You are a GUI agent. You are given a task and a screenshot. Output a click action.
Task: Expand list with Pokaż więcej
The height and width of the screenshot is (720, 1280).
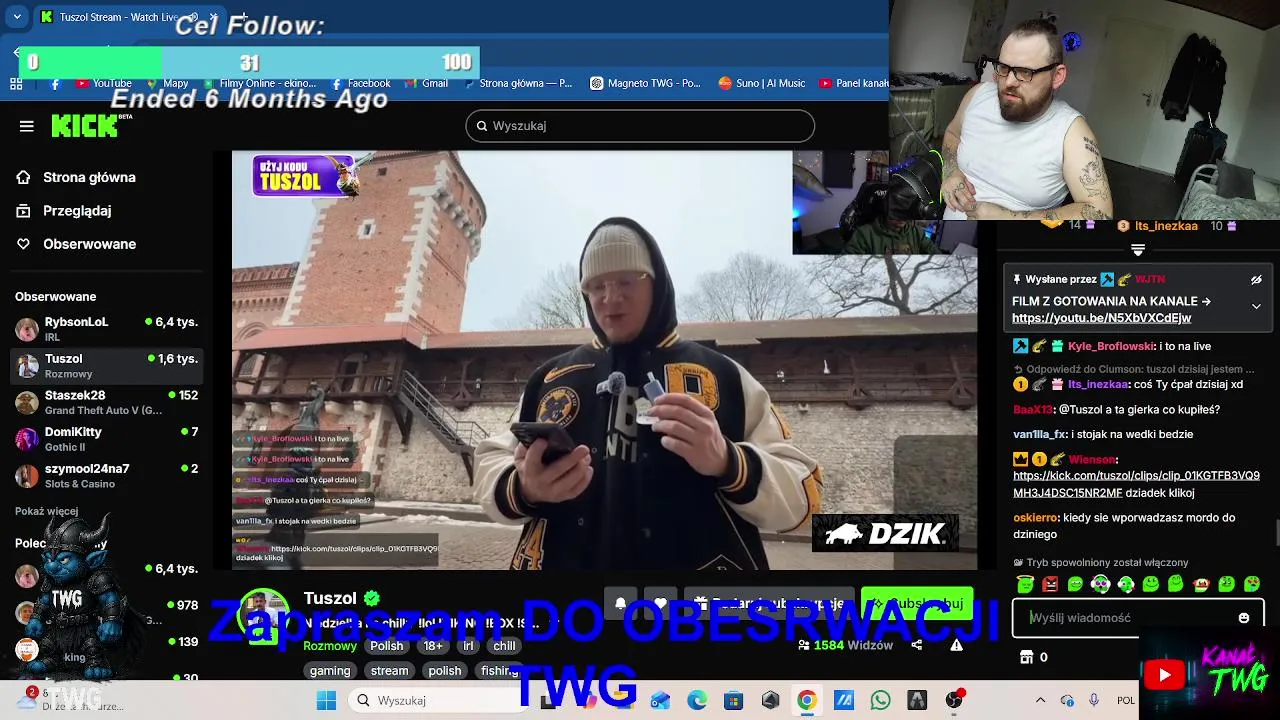point(46,511)
